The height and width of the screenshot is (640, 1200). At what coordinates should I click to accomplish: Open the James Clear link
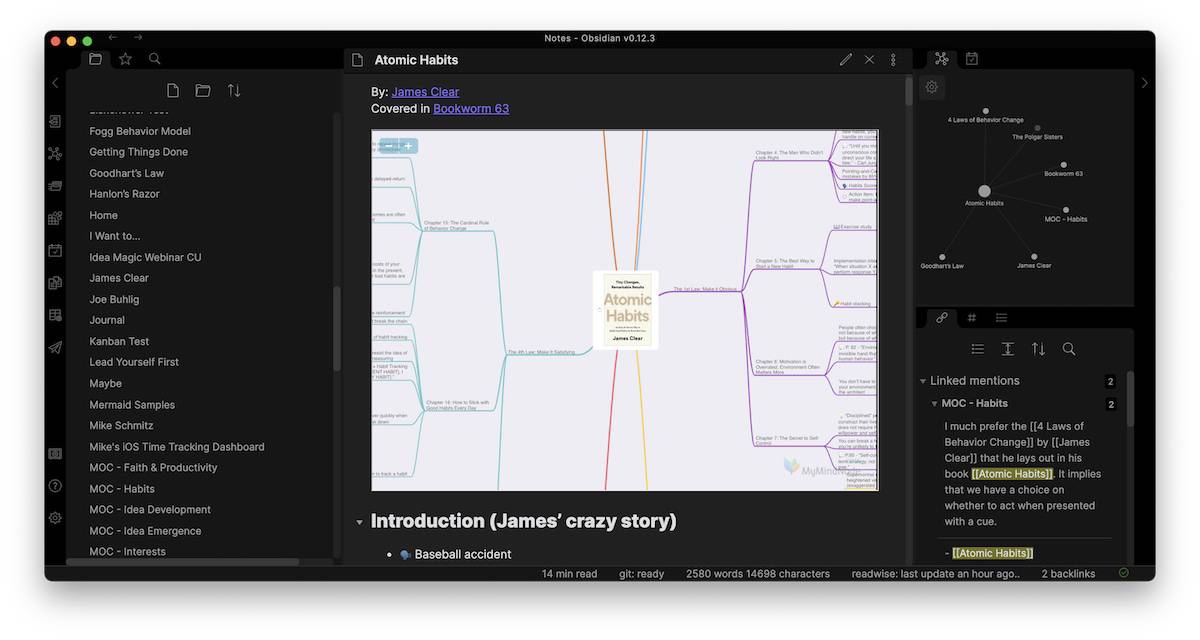(x=425, y=92)
